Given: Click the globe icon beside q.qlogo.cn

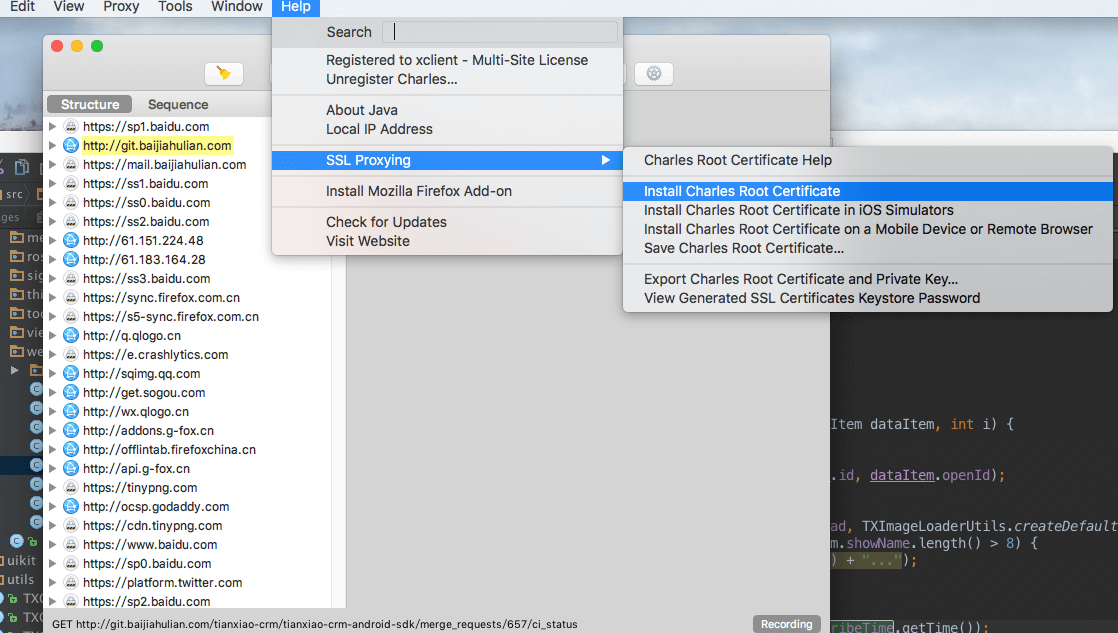Looking at the screenshot, I should [71, 336].
